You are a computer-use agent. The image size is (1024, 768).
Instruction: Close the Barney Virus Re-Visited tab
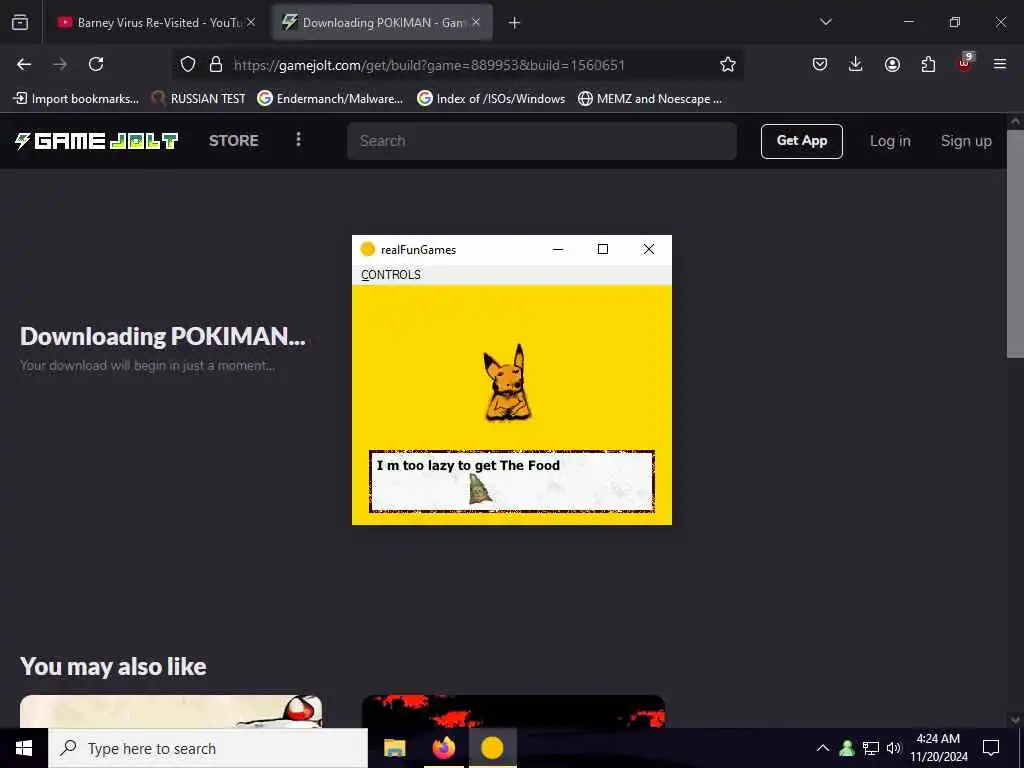[x=251, y=22]
